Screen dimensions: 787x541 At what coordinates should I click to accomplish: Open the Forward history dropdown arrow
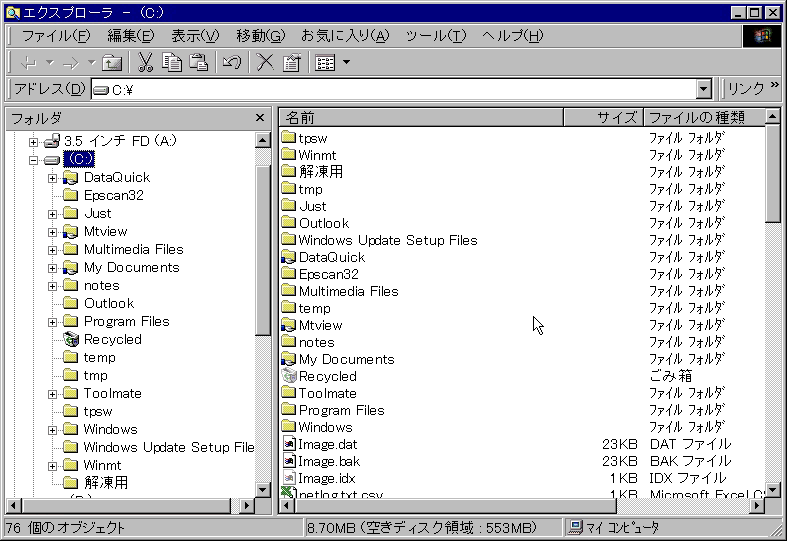pyautogui.click(x=91, y=63)
